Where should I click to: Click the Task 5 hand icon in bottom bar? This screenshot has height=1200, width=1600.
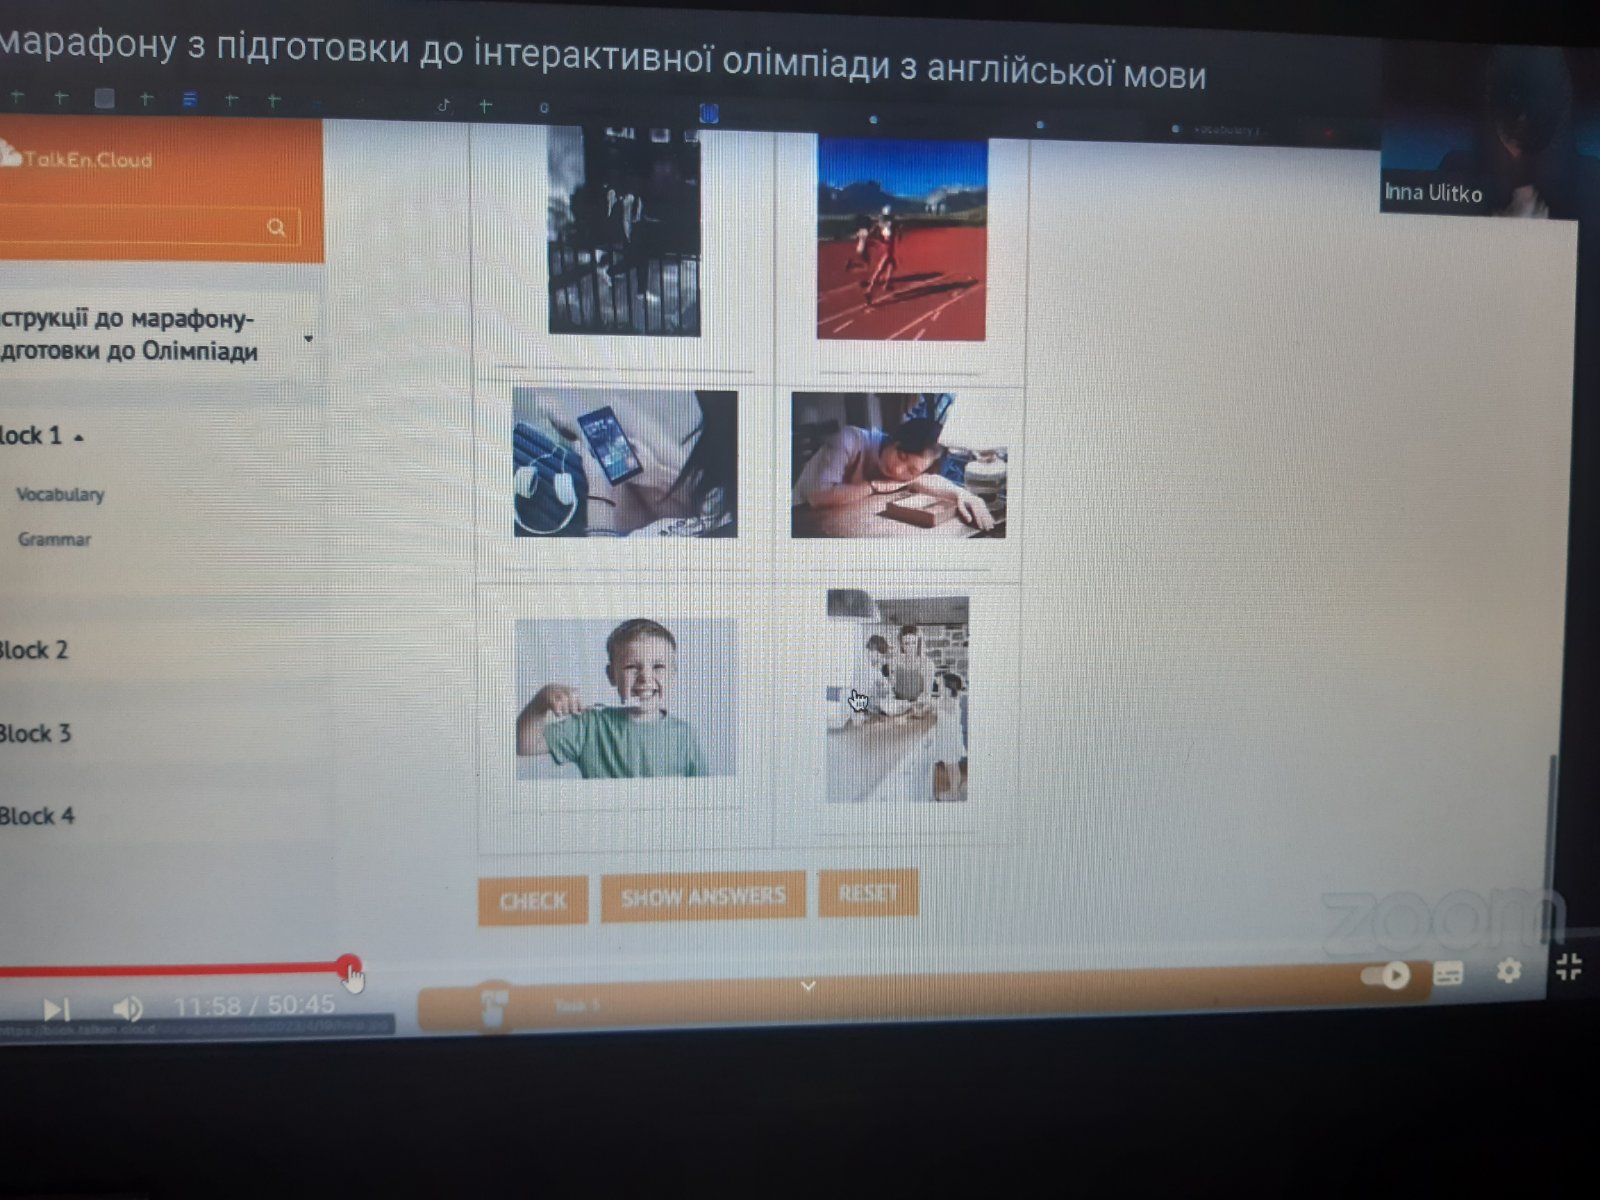click(x=494, y=1005)
